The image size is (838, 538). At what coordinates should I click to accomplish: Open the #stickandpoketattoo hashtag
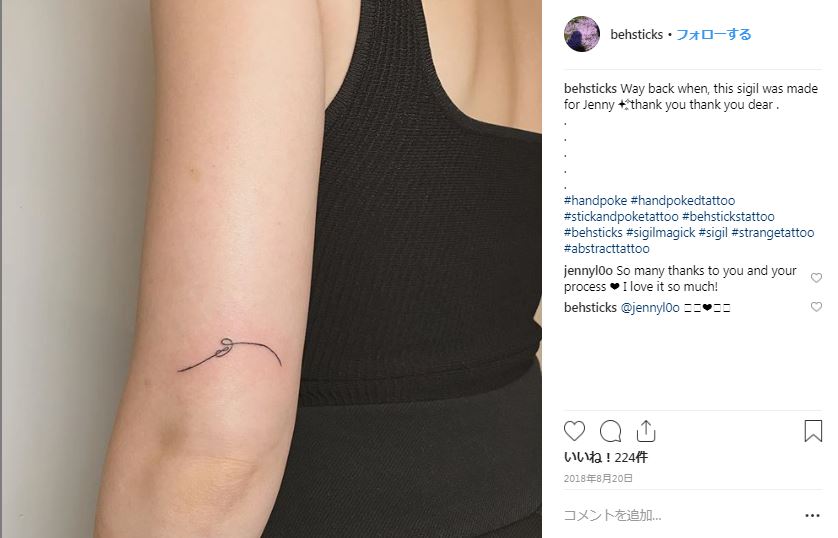[x=621, y=217]
